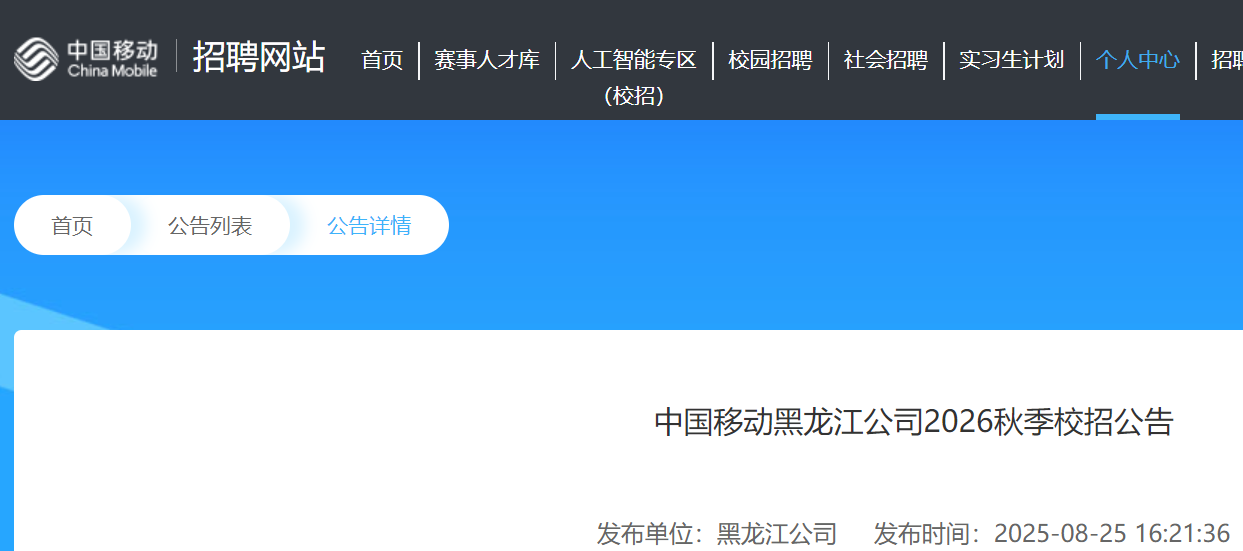Select the 个人中心 menu item

(1138, 60)
